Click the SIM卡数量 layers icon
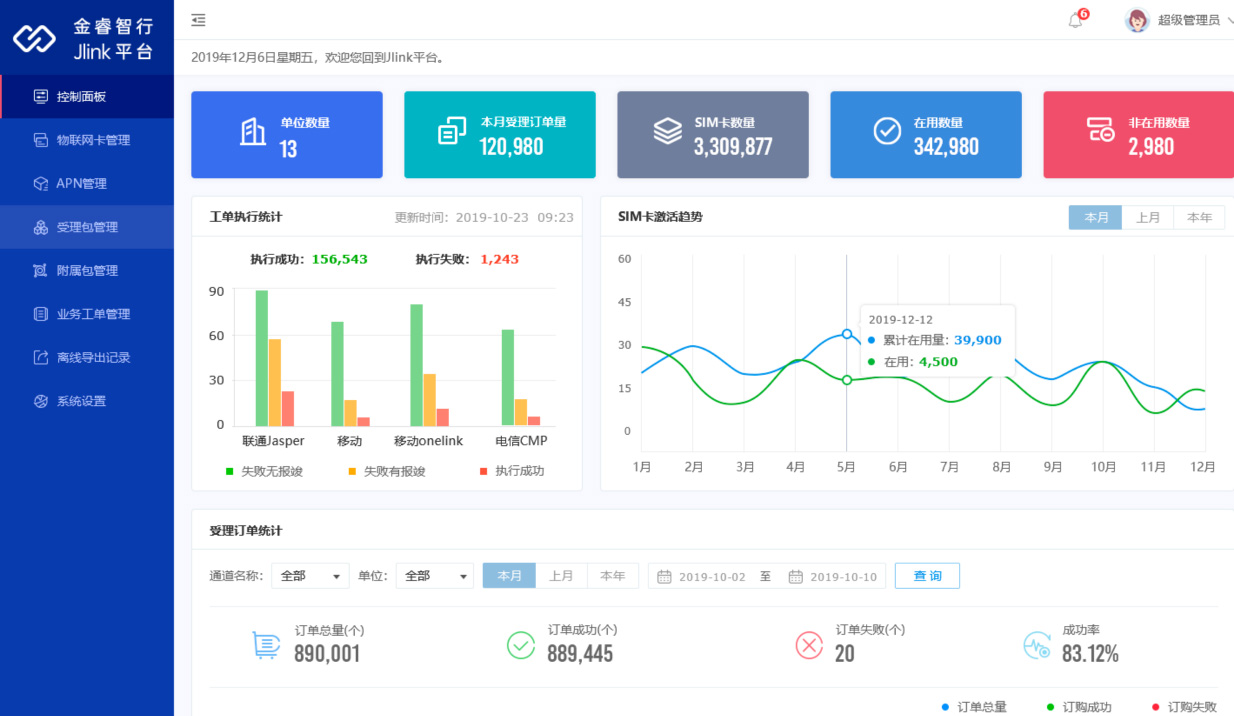 coord(667,132)
